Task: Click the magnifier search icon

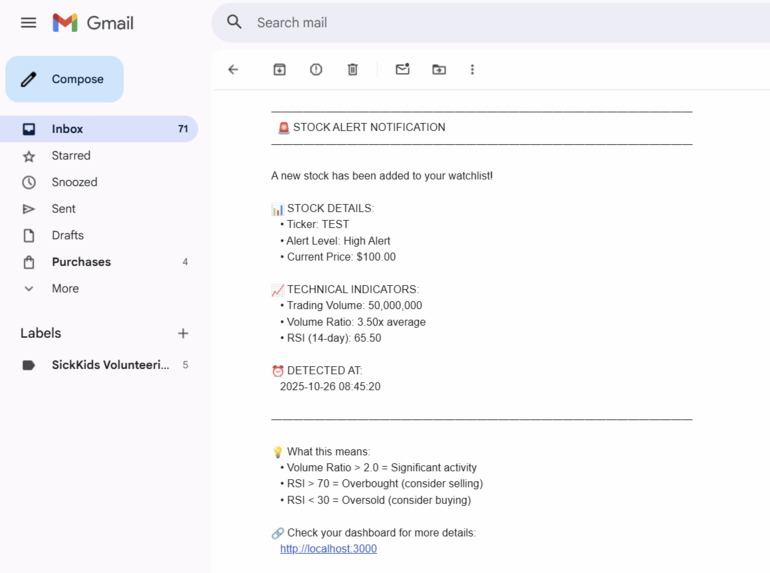Action: [234, 22]
